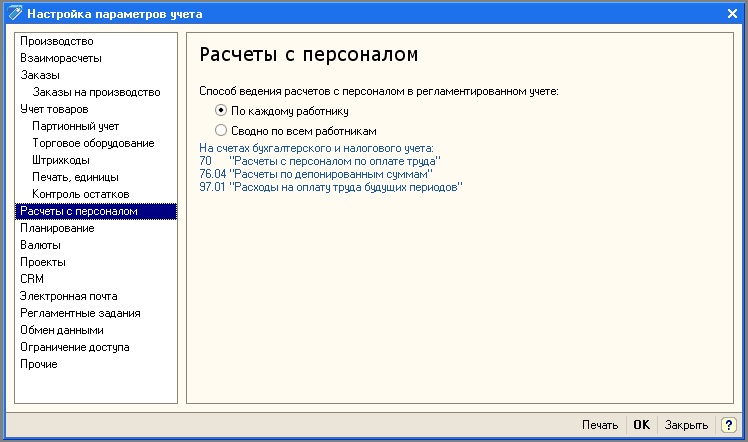
Task: Select 'Валюты' in the list
Action: point(40,245)
